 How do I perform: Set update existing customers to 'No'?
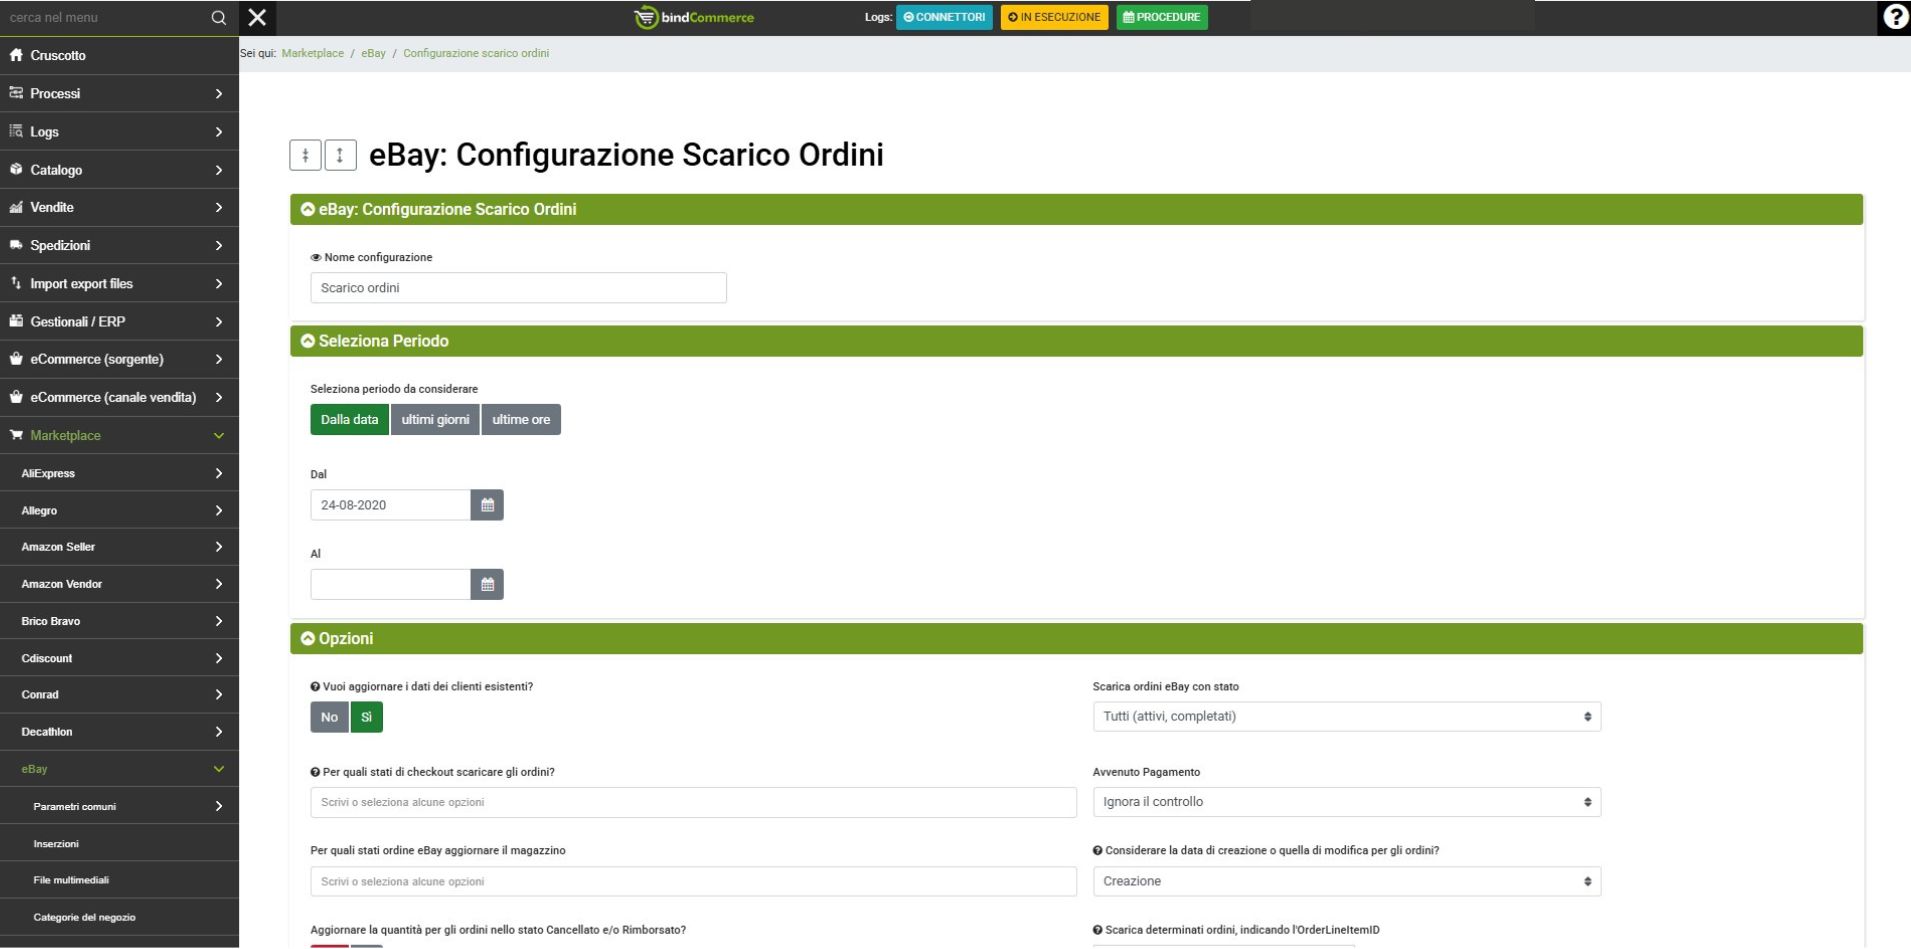[329, 717]
